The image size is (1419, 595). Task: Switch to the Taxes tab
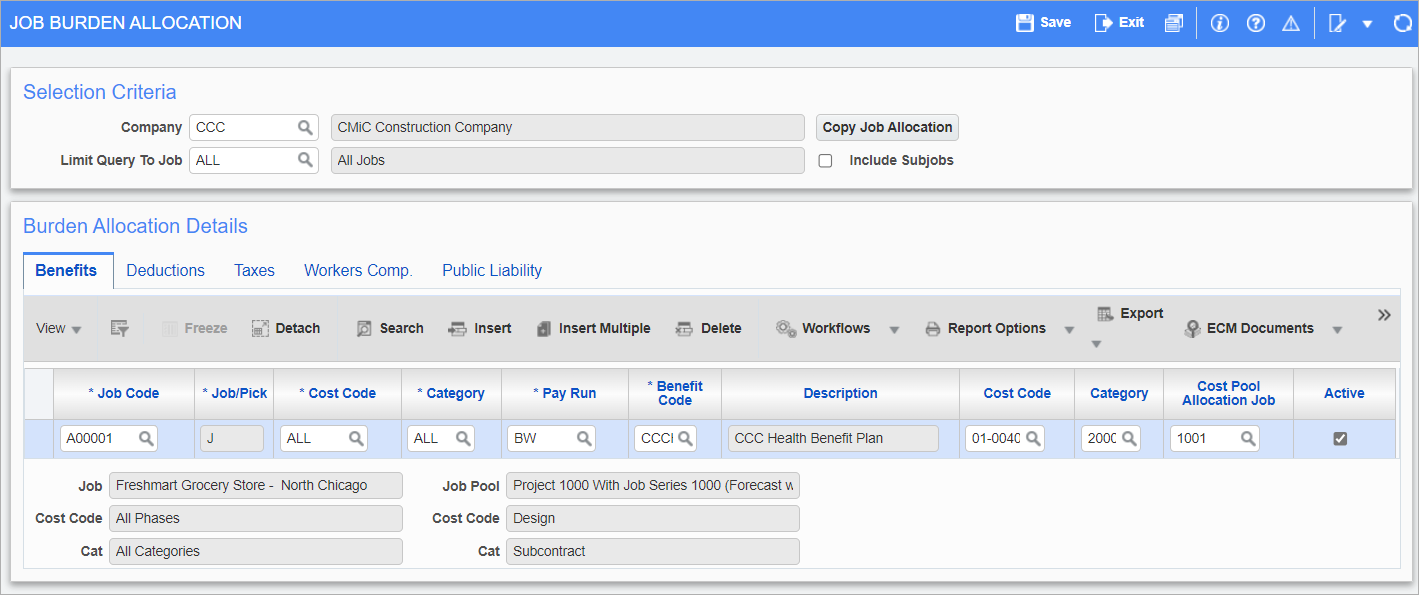click(x=254, y=270)
